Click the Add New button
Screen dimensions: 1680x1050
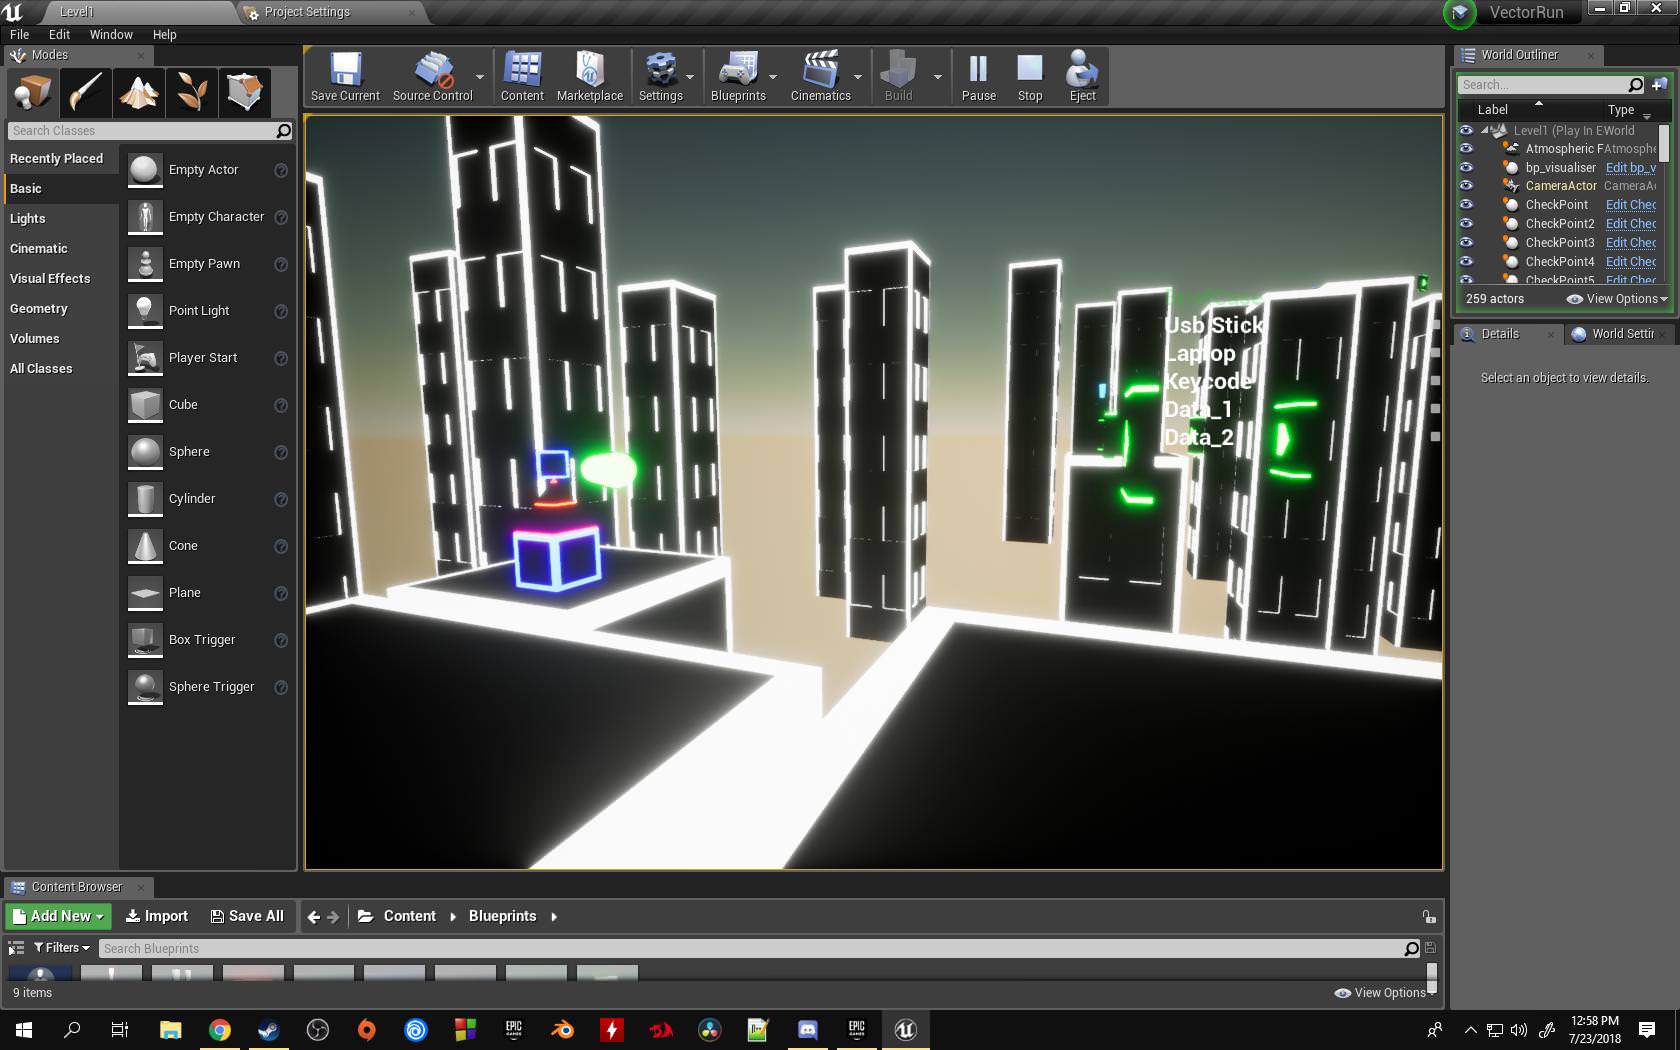tap(58, 916)
